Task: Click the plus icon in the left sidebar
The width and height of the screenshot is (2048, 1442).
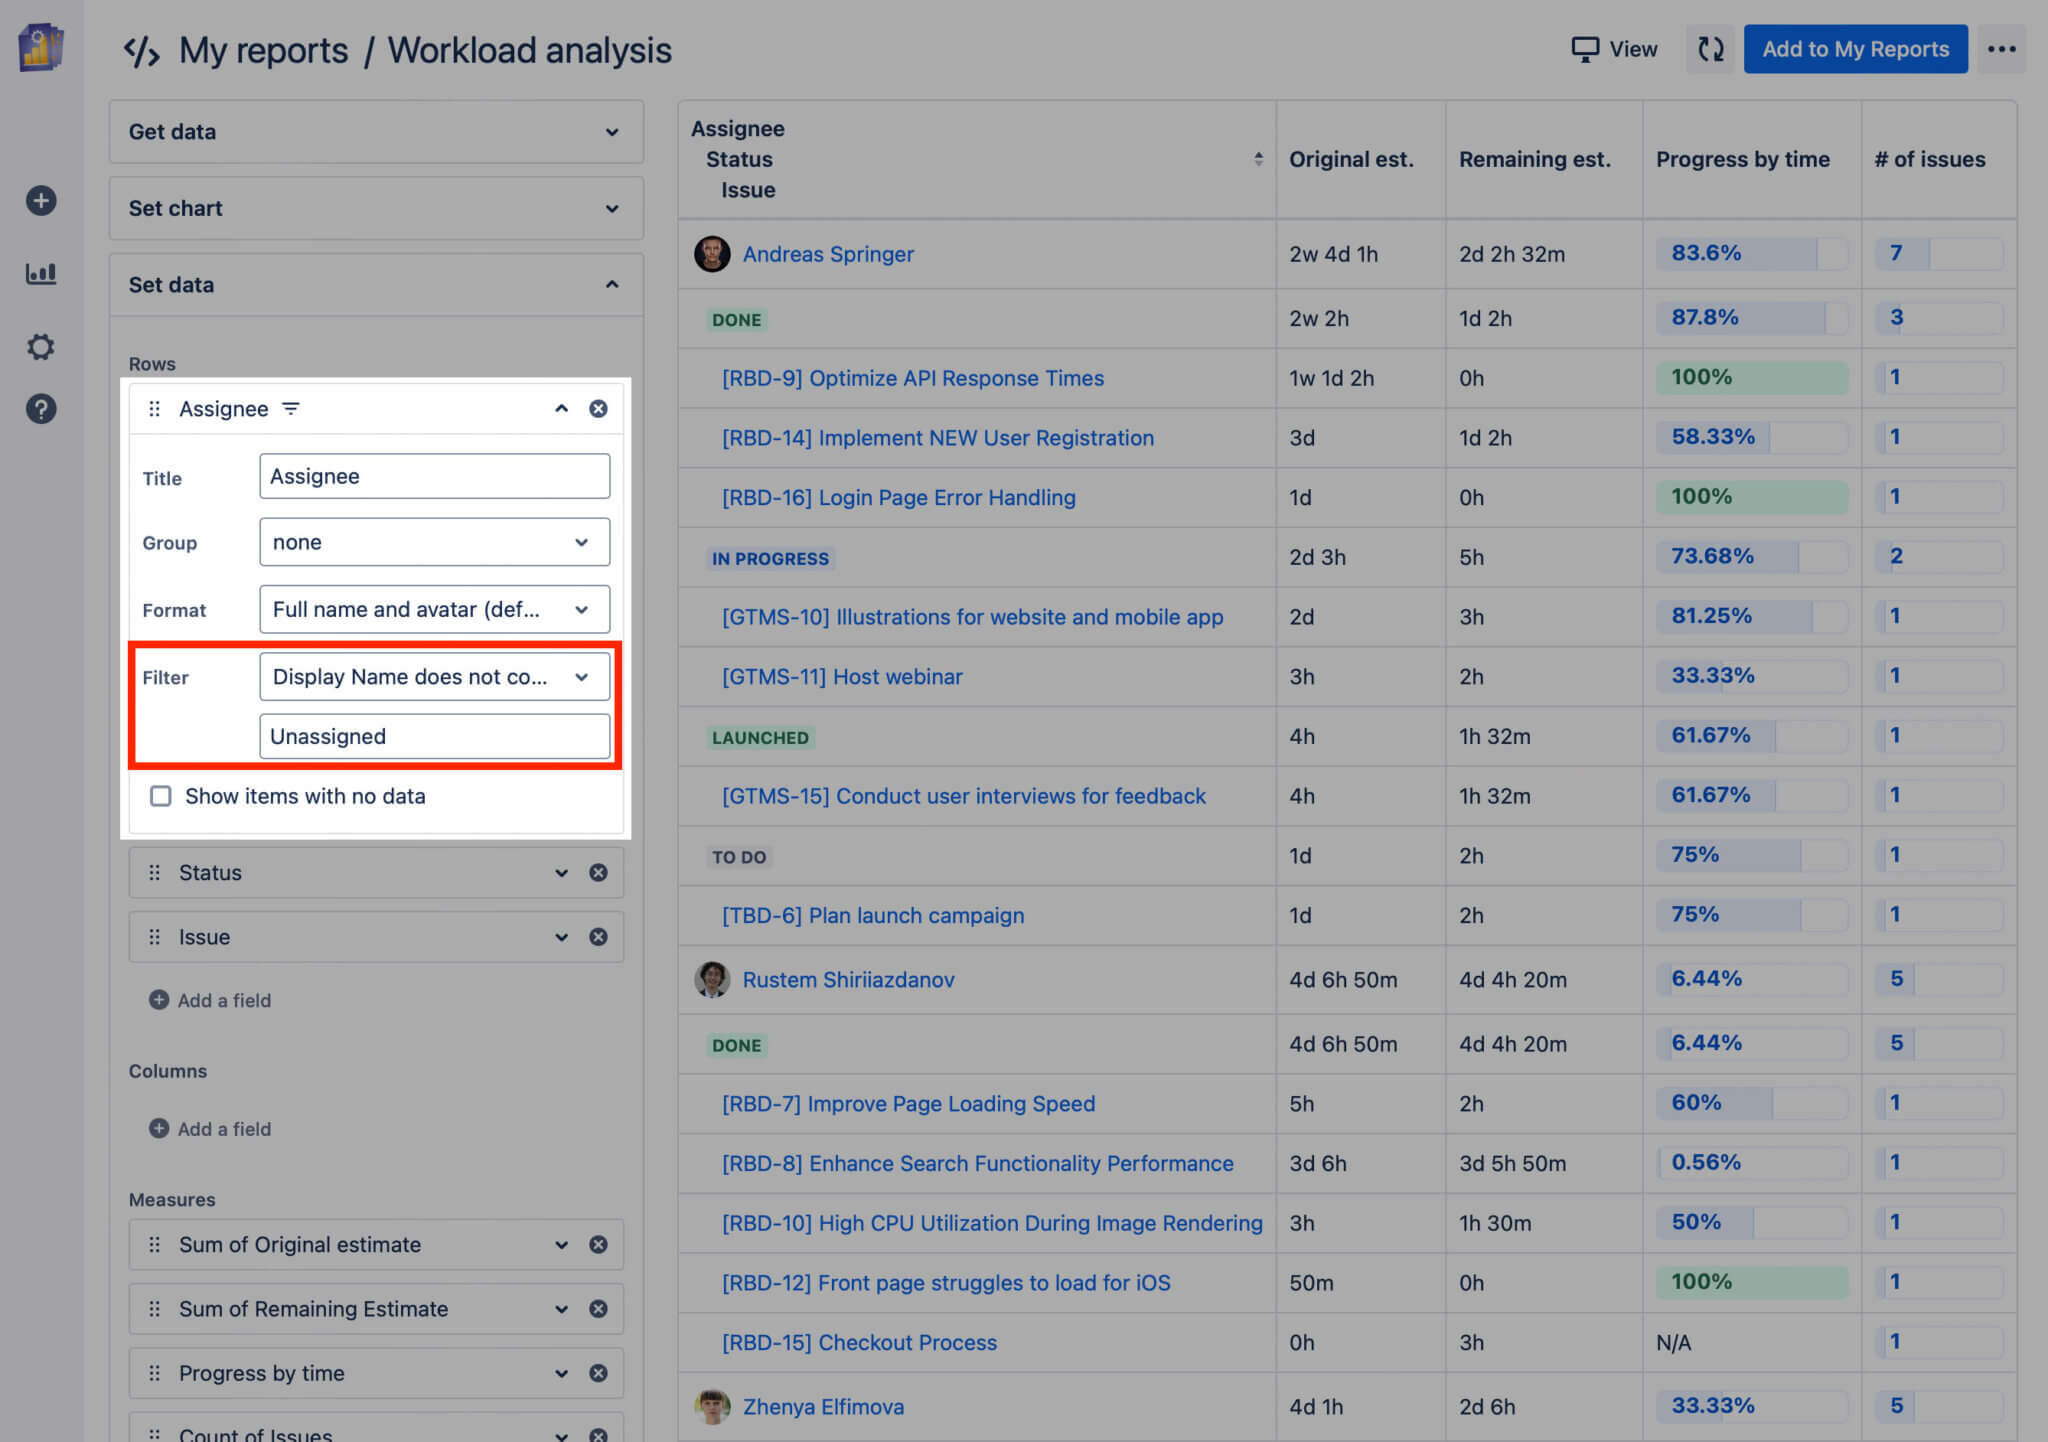Action: [x=40, y=200]
